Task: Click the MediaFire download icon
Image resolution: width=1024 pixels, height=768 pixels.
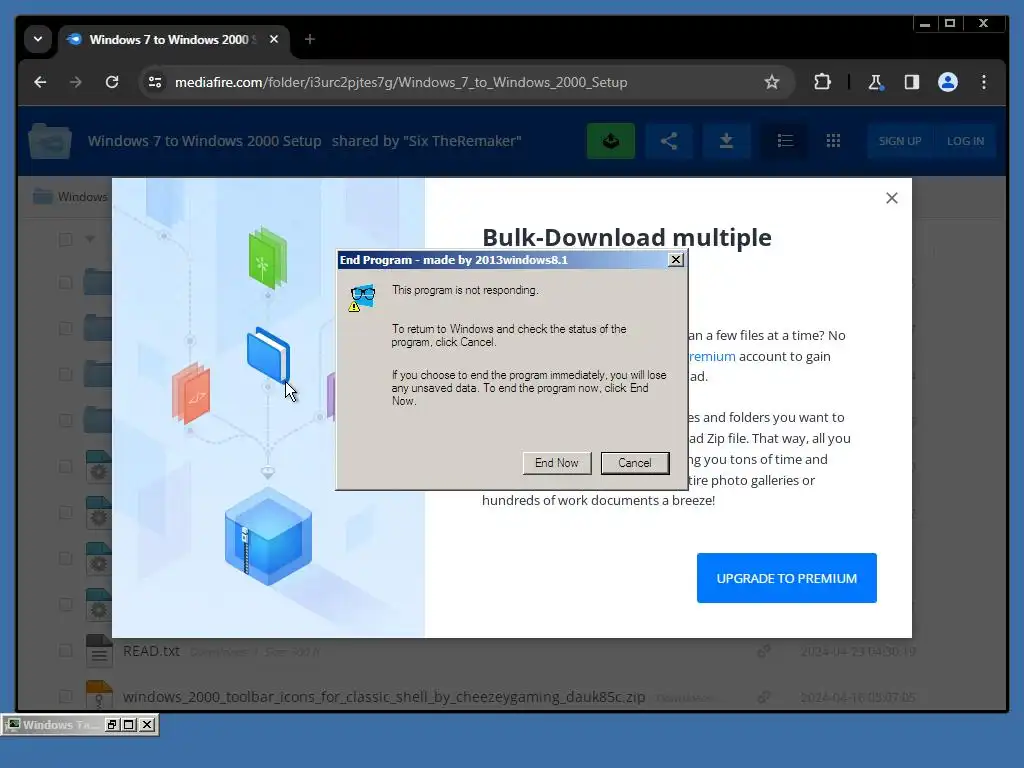Action: tap(726, 141)
